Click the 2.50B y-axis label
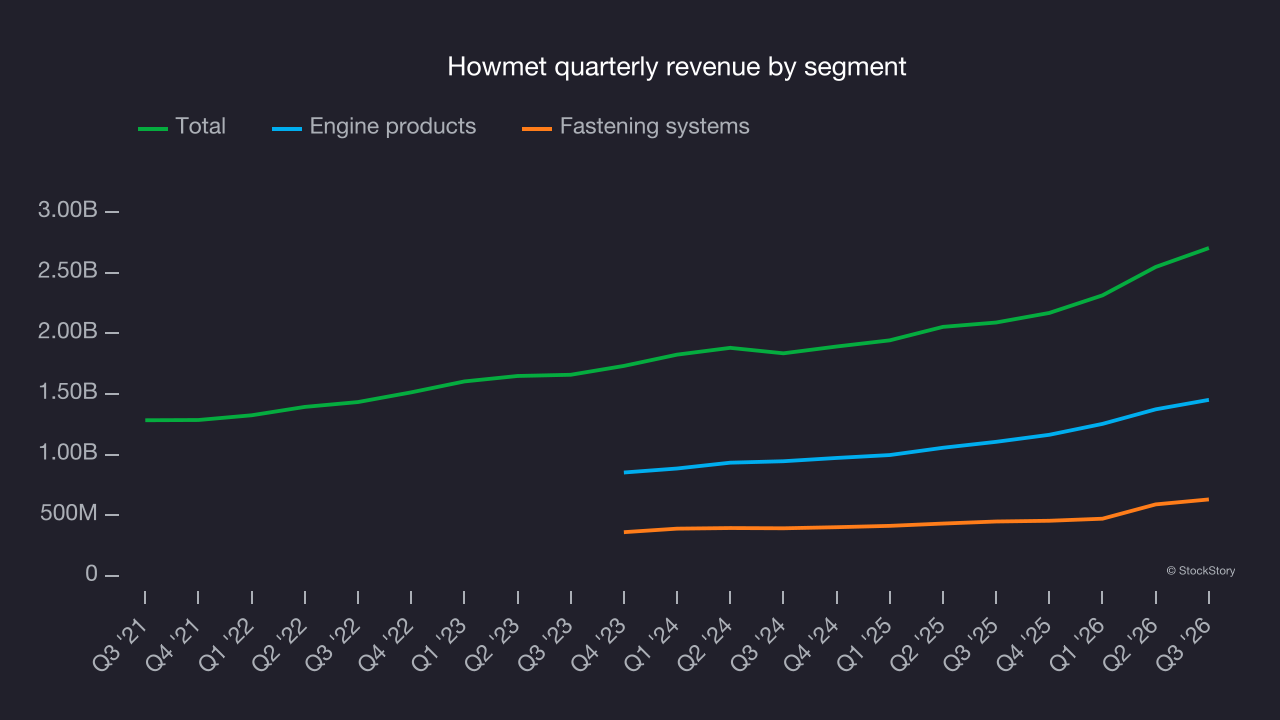The image size is (1280, 720). click(68, 272)
